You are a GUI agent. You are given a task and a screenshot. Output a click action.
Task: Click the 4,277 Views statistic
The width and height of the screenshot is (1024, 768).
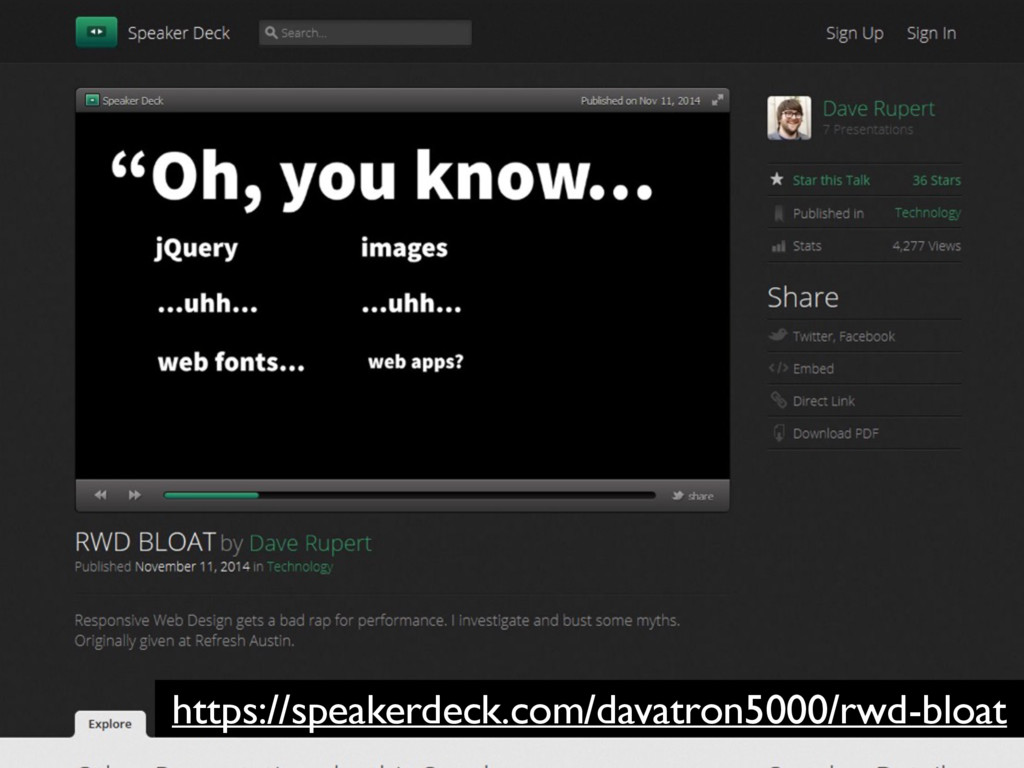(926, 246)
